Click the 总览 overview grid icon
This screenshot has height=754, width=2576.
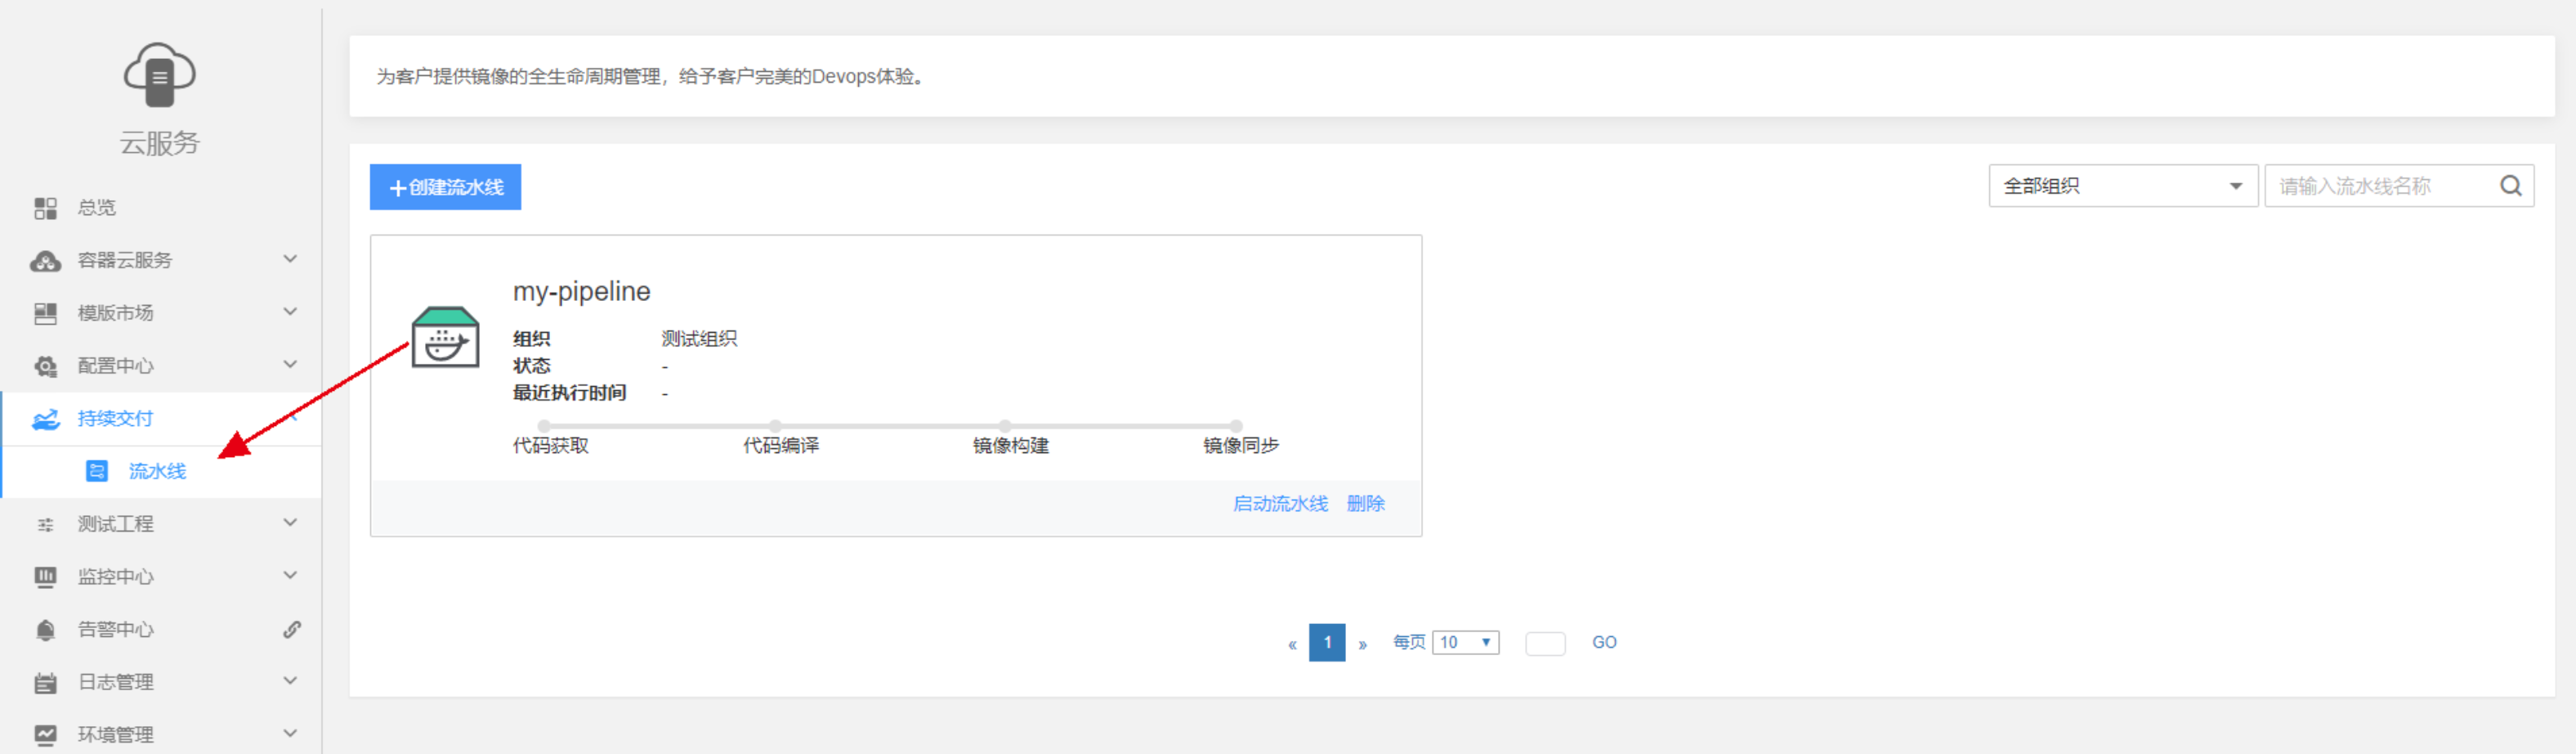(x=45, y=208)
